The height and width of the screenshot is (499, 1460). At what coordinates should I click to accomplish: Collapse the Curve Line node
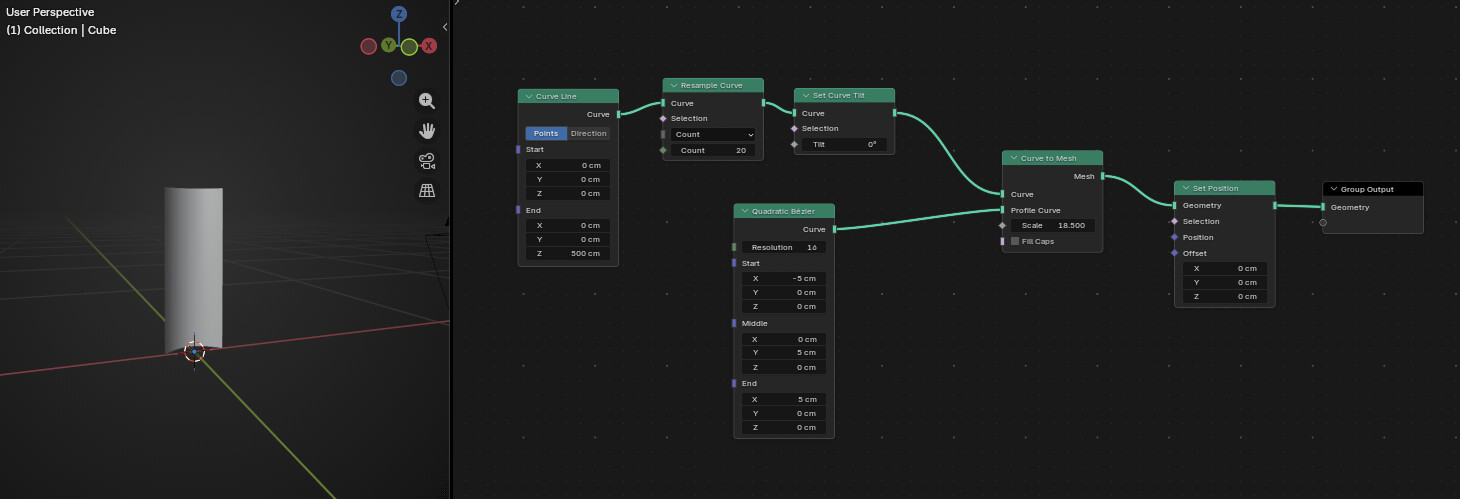[529, 96]
